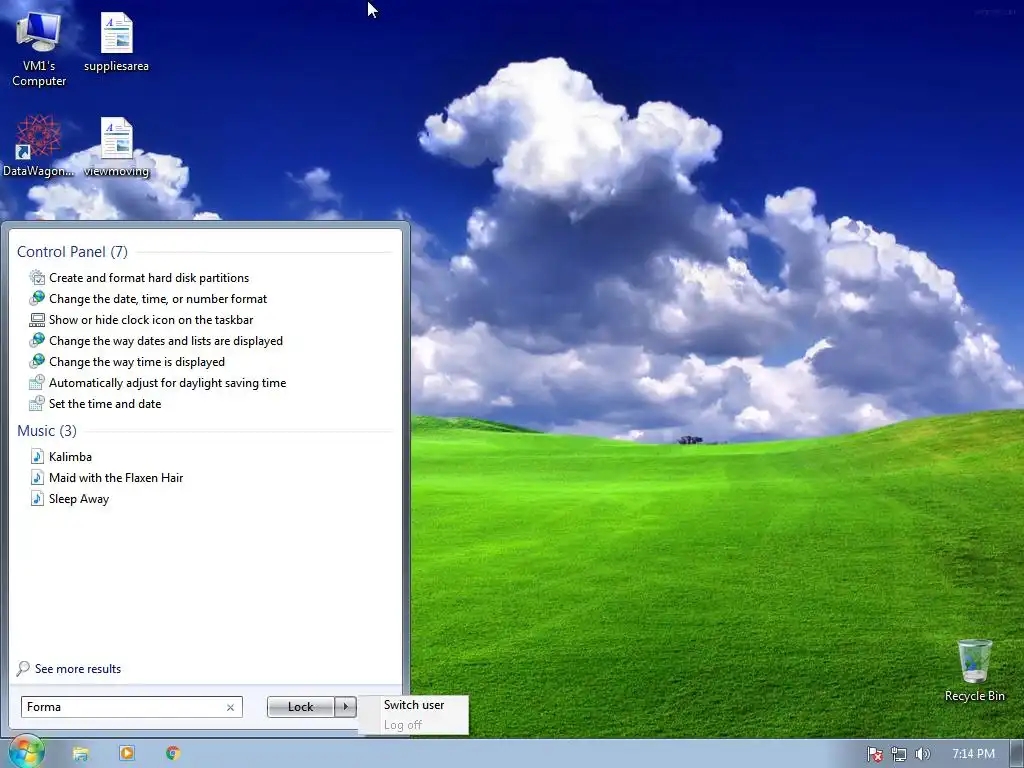Click the Windows Start orb

[25, 752]
